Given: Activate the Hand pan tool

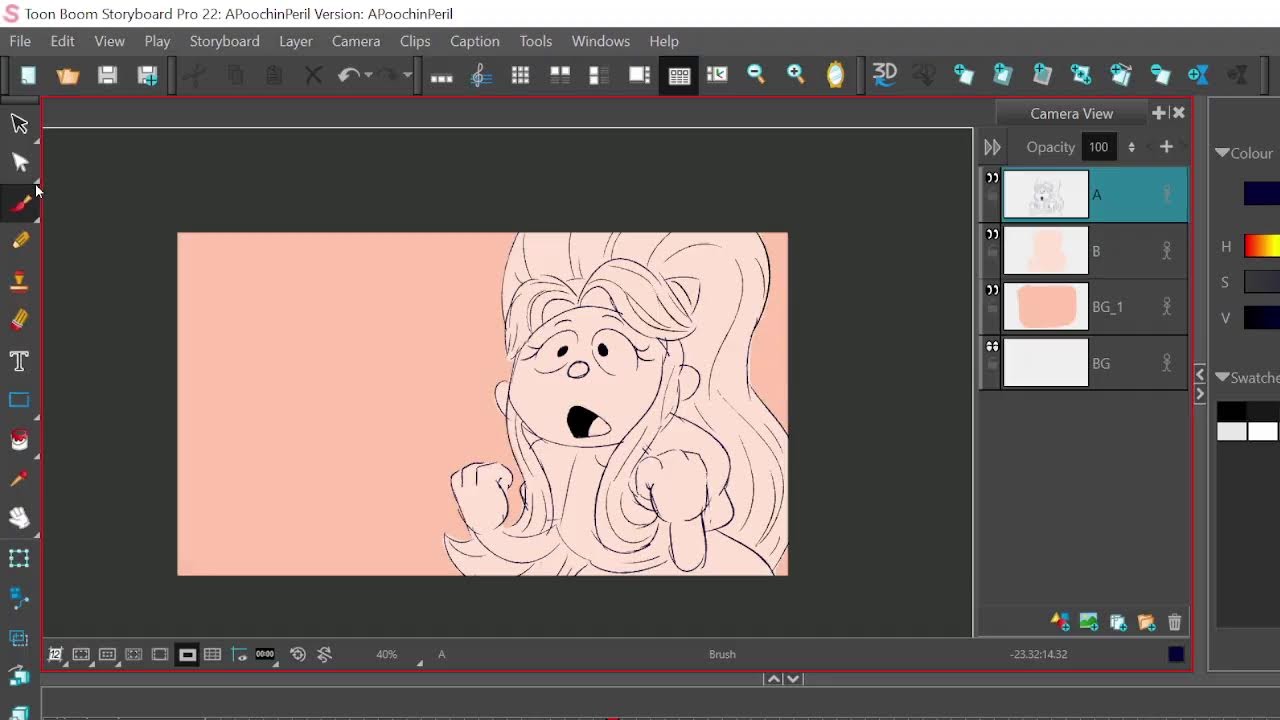Looking at the screenshot, I should (x=20, y=518).
